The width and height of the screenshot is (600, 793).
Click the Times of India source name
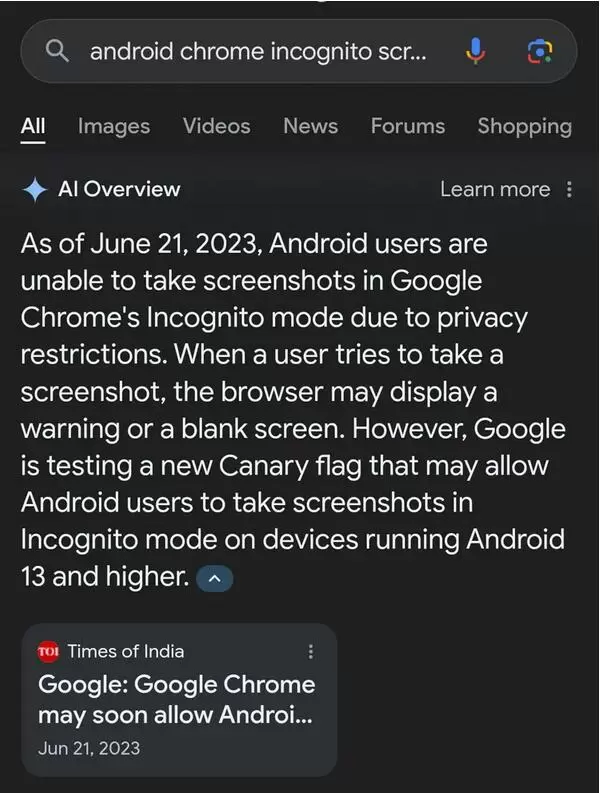[126, 651]
